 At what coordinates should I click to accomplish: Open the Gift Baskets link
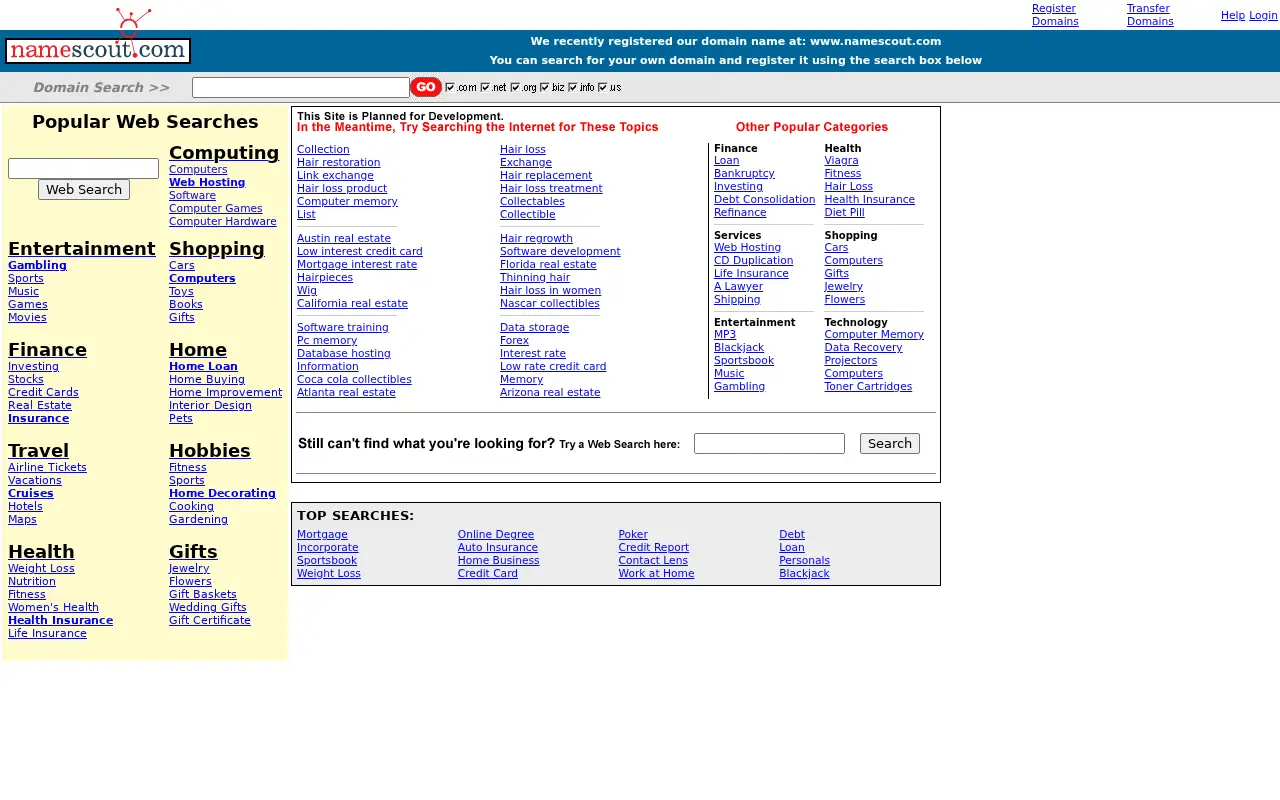point(203,594)
